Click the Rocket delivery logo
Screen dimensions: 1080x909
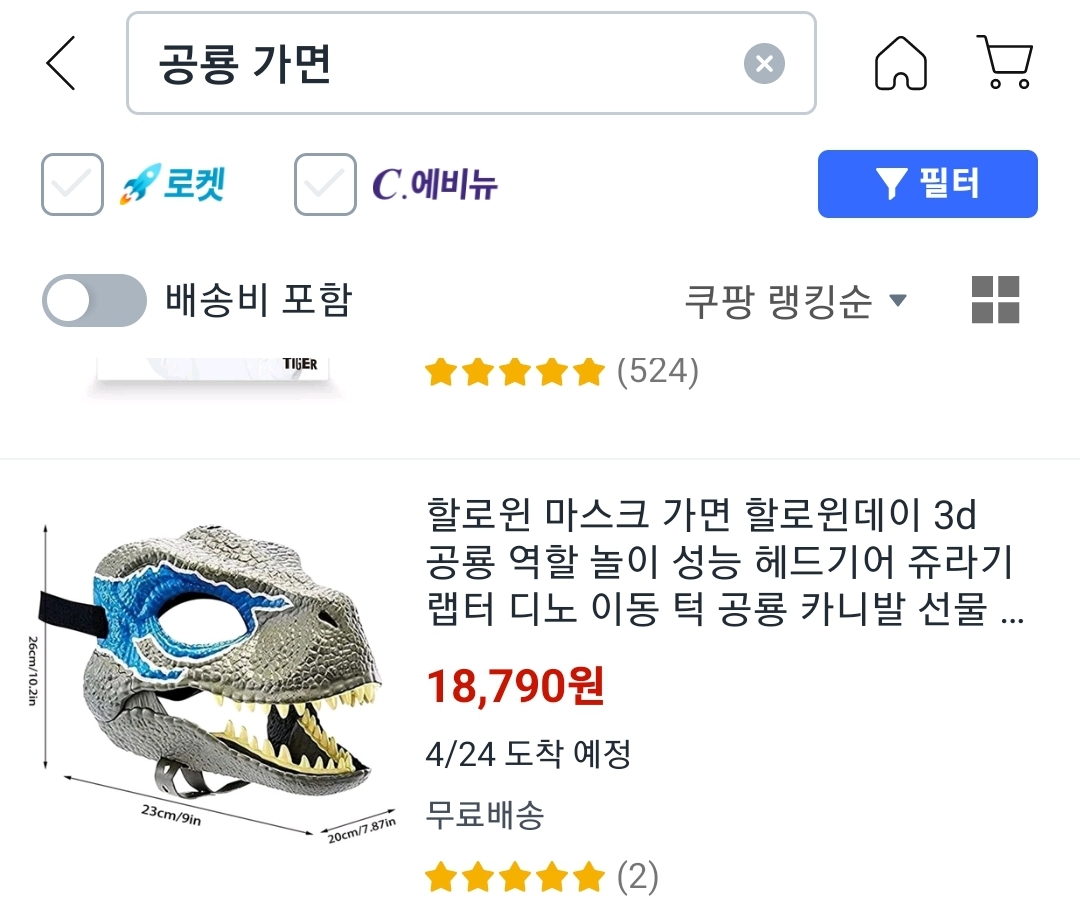point(173,185)
